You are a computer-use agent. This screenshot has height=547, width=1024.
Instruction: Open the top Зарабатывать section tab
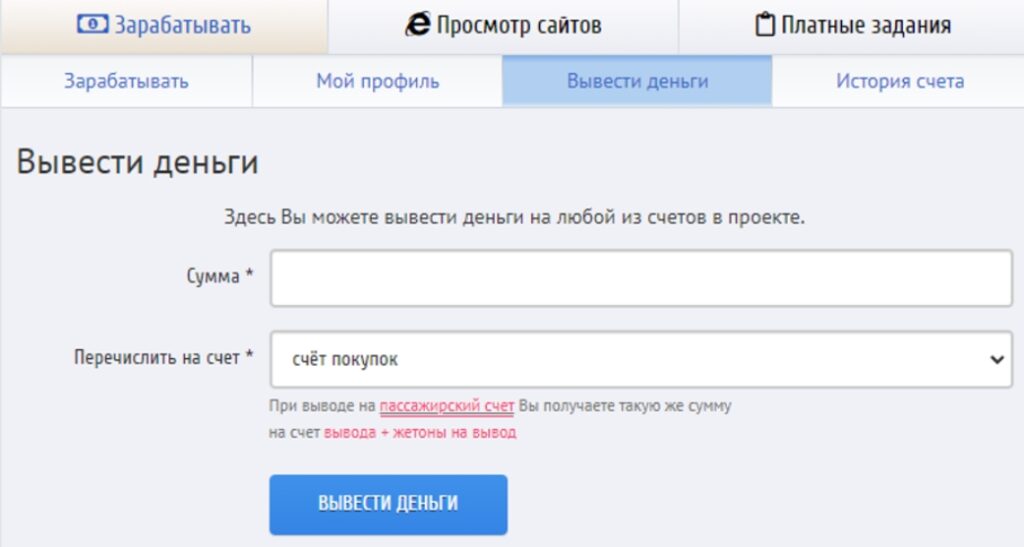(x=164, y=26)
